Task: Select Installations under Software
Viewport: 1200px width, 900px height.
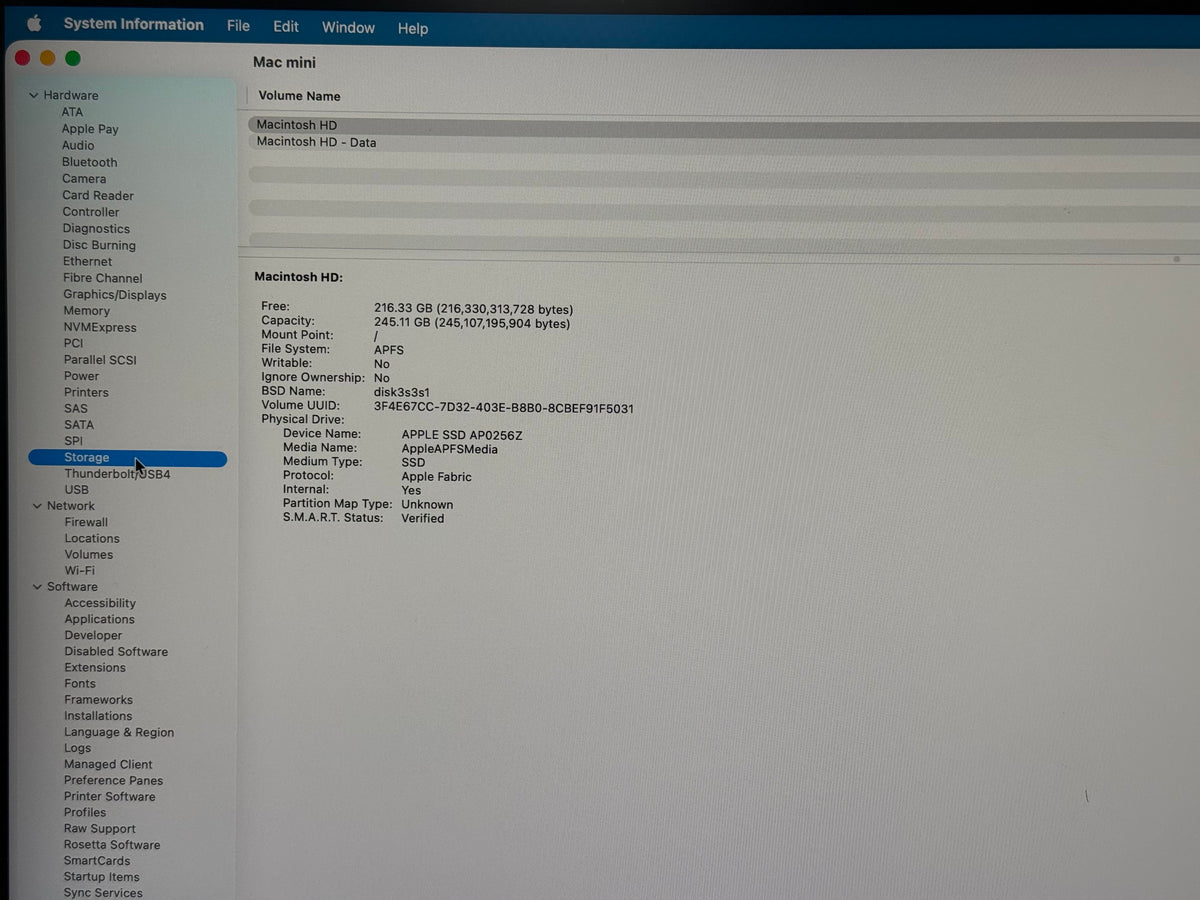Action: [98, 716]
